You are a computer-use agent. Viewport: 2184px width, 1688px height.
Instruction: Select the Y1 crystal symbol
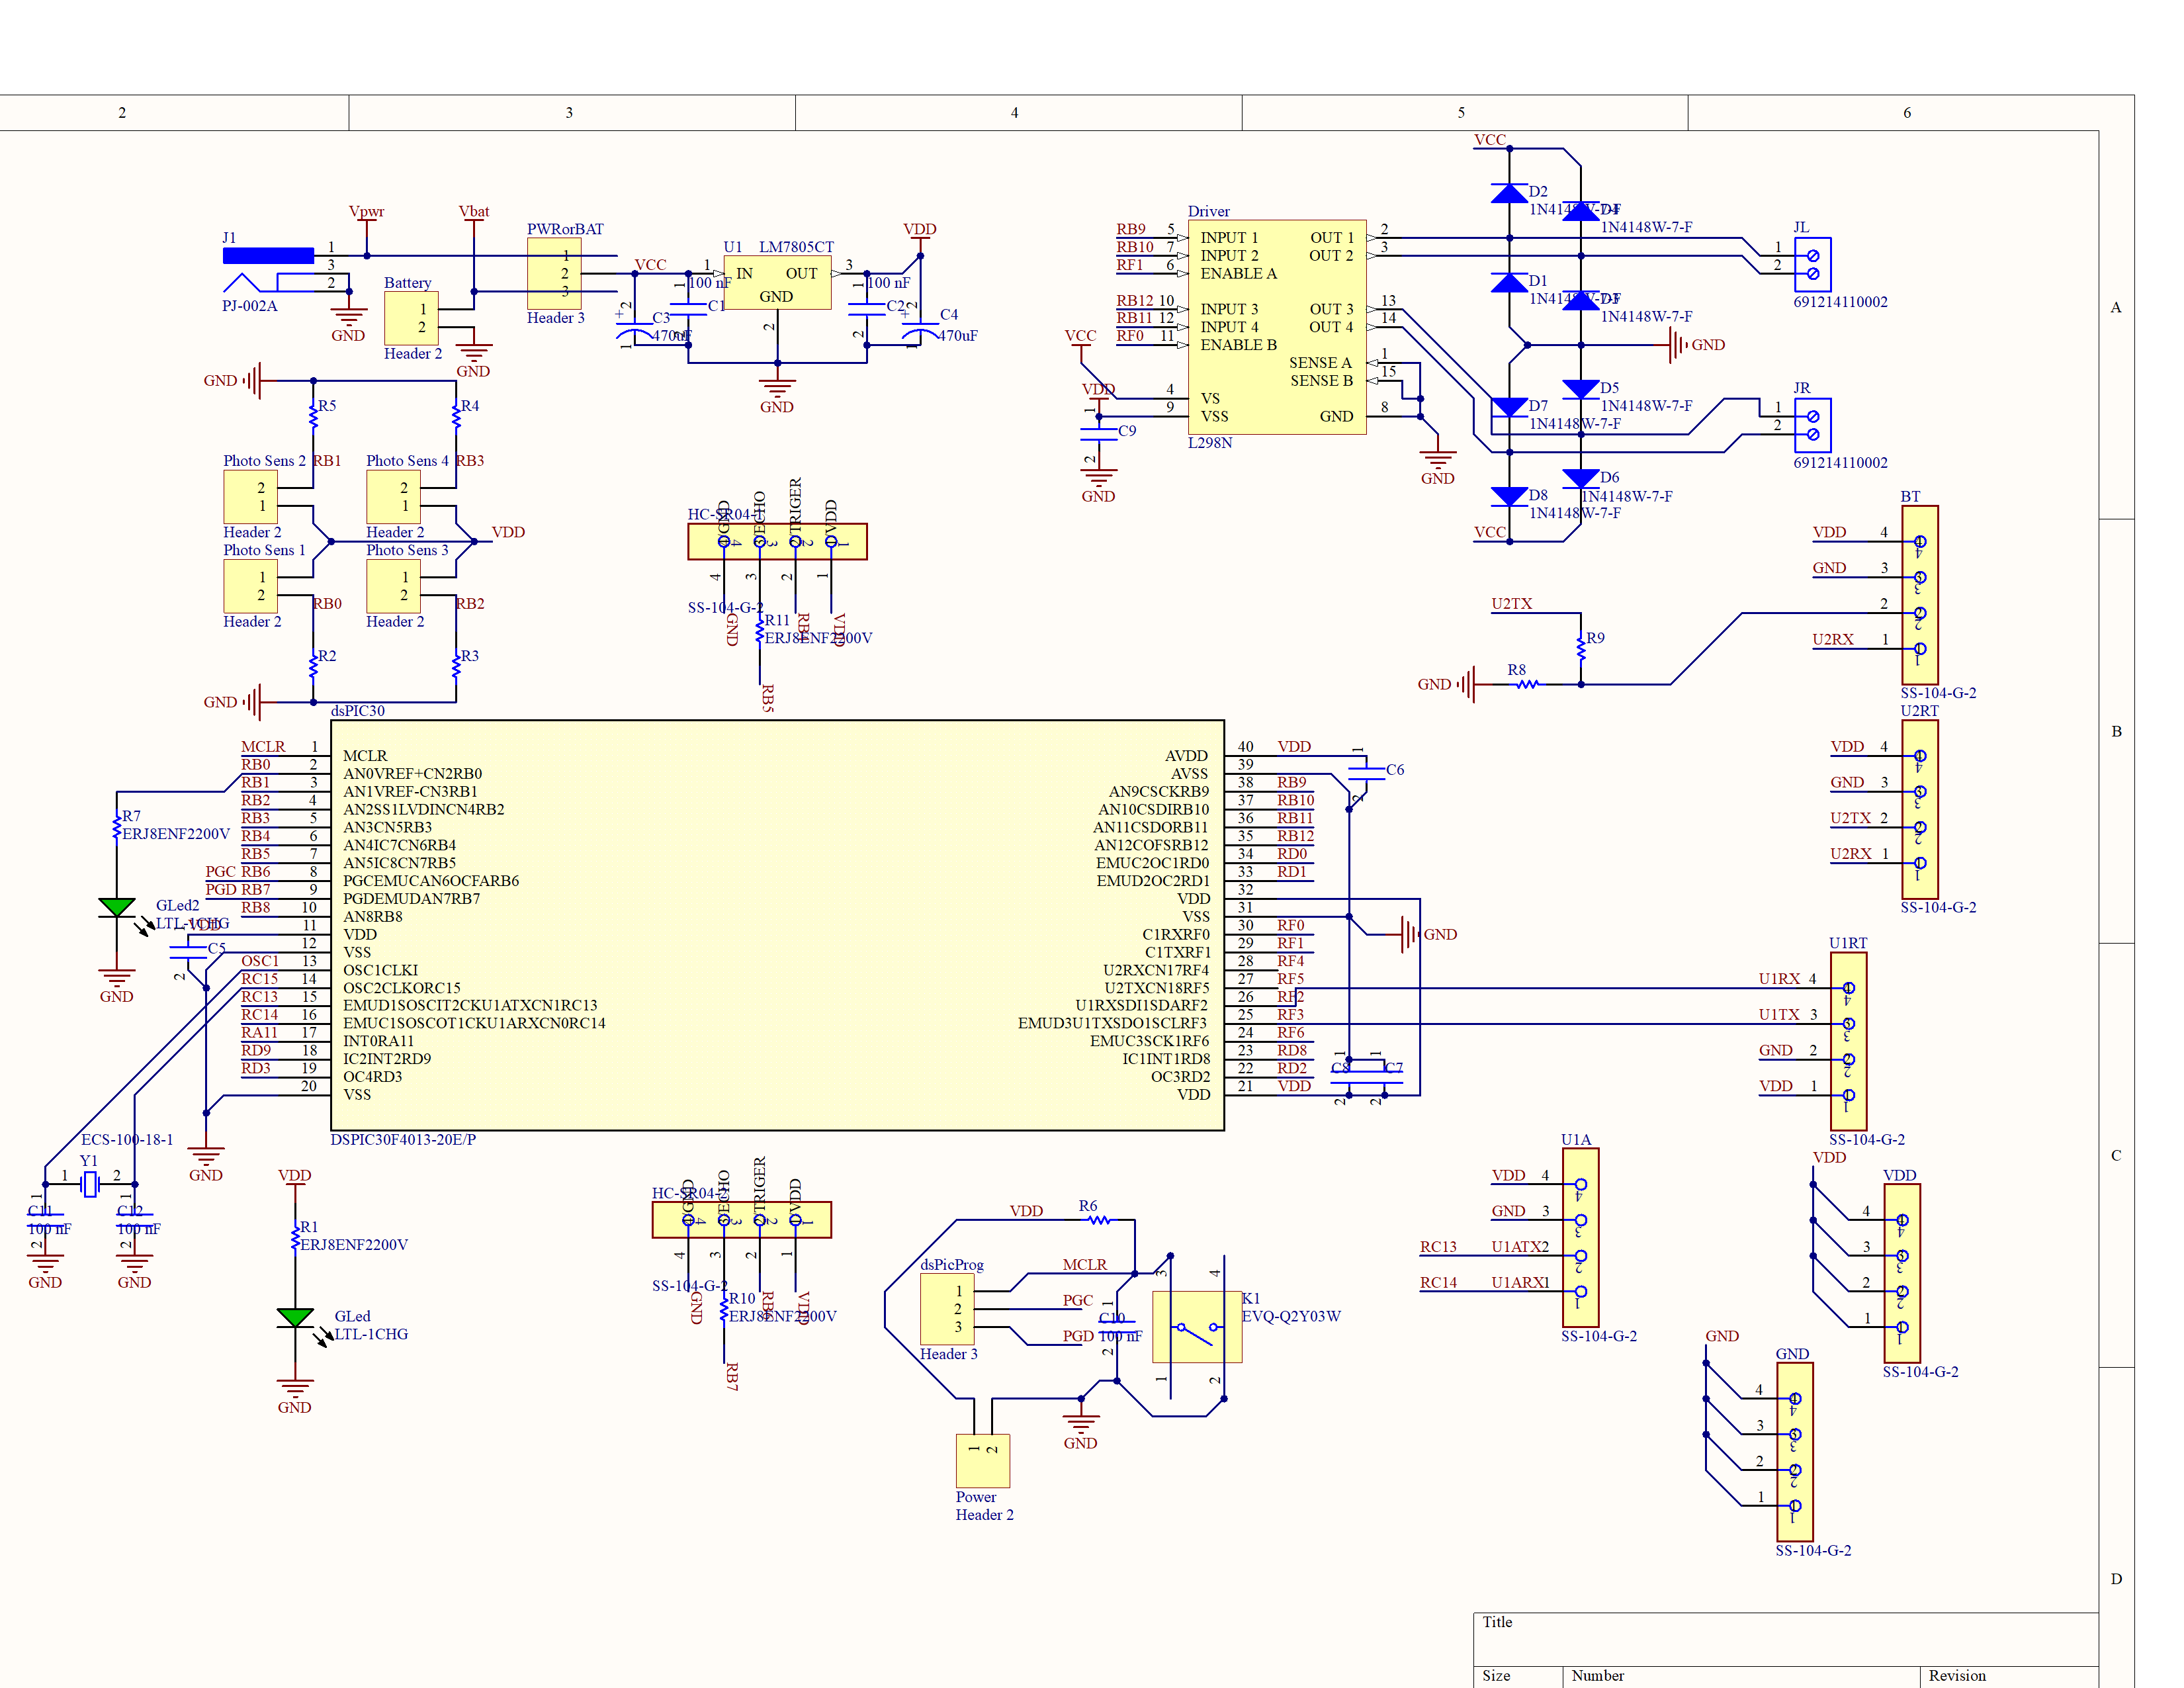click(x=90, y=1184)
